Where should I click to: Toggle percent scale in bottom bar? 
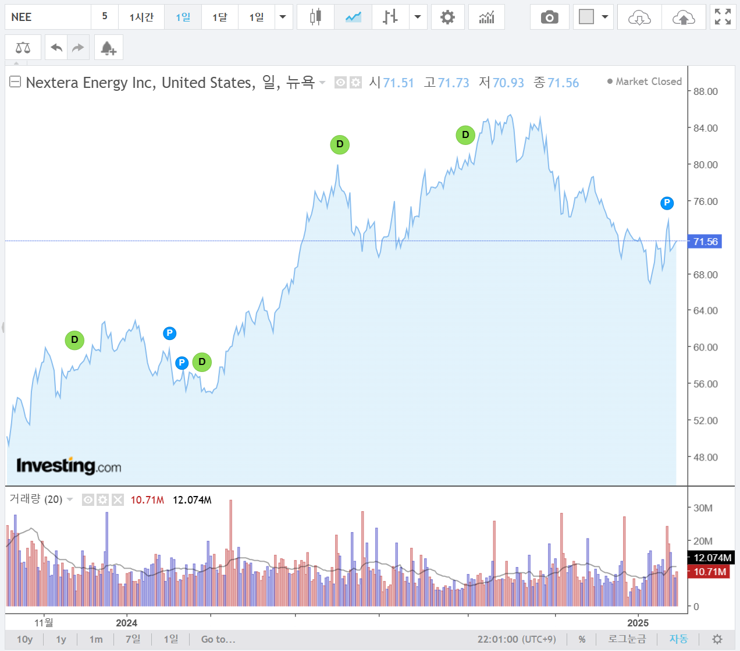tap(581, 639)
